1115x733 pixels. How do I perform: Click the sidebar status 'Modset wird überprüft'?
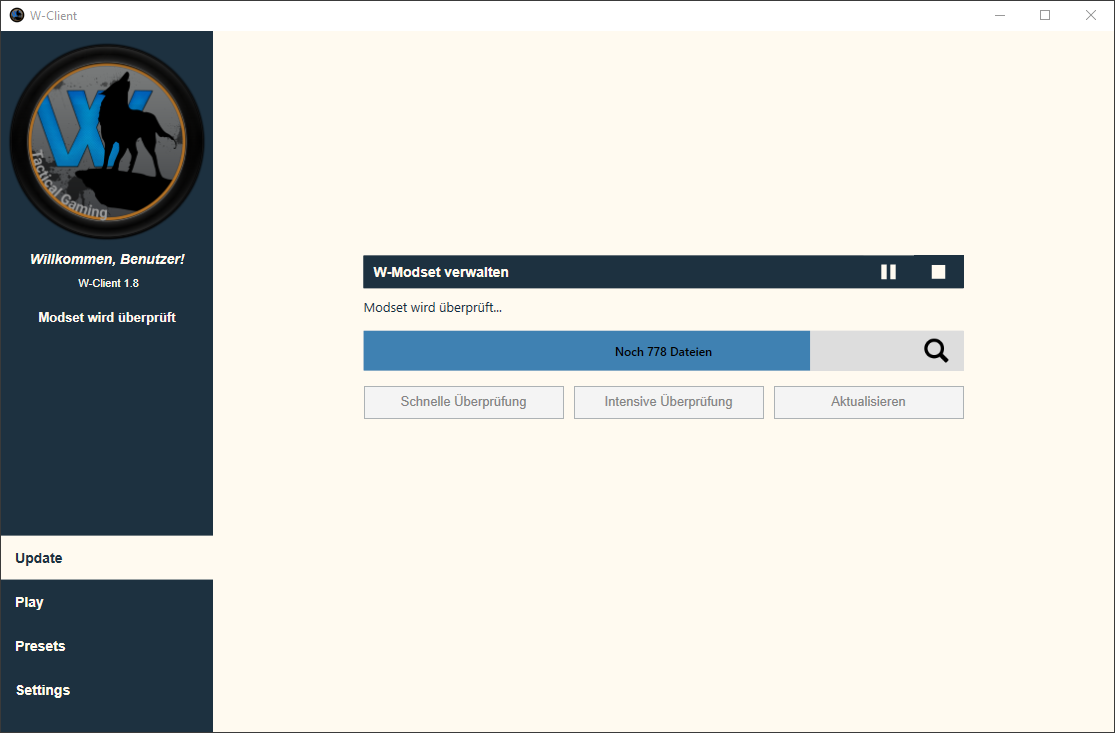[x=107, y=317]
